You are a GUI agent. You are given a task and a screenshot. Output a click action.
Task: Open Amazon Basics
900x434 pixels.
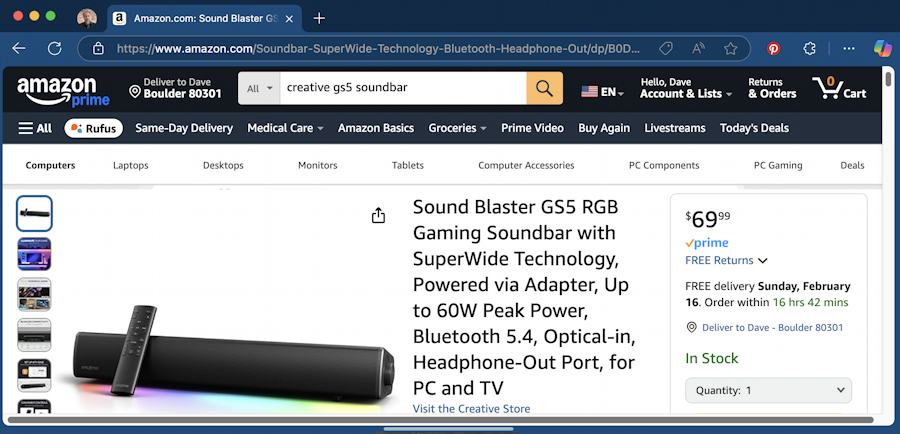pyautogui.click(x=376, y=128)
